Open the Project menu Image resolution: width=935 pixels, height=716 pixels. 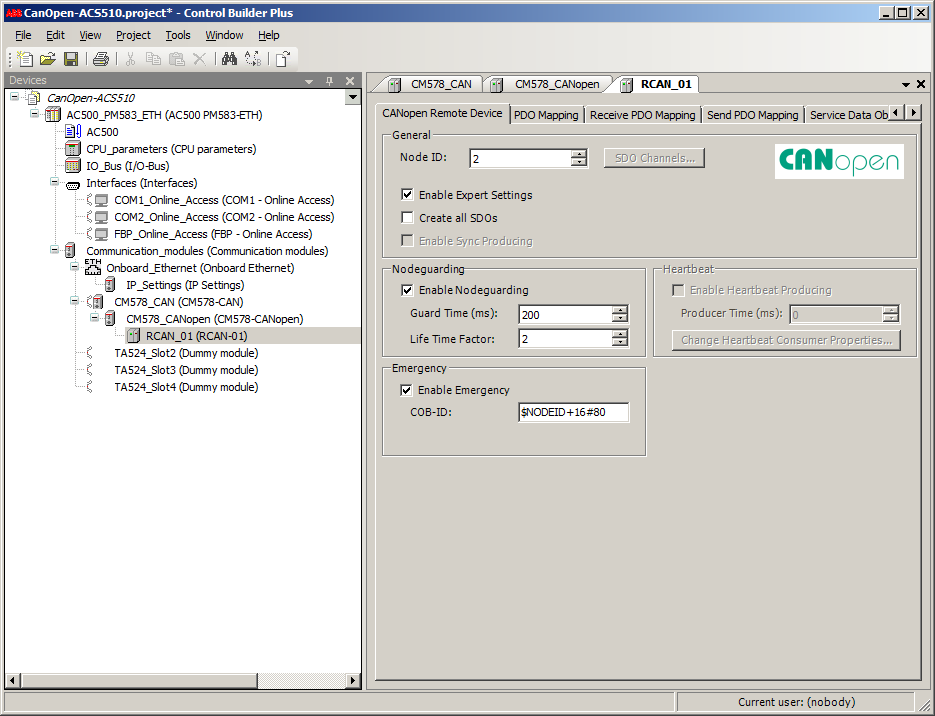point(133,35)
